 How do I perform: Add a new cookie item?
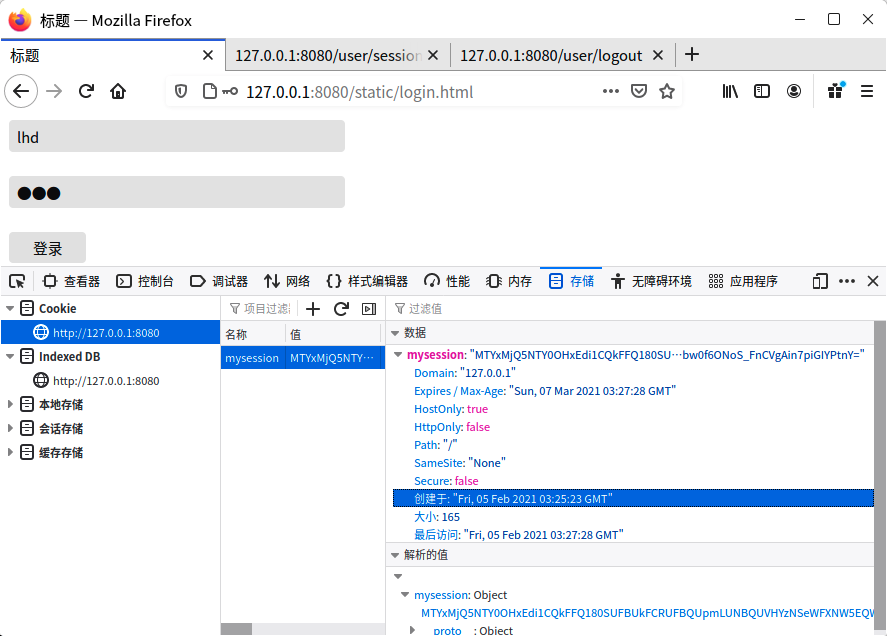(313, 308)
